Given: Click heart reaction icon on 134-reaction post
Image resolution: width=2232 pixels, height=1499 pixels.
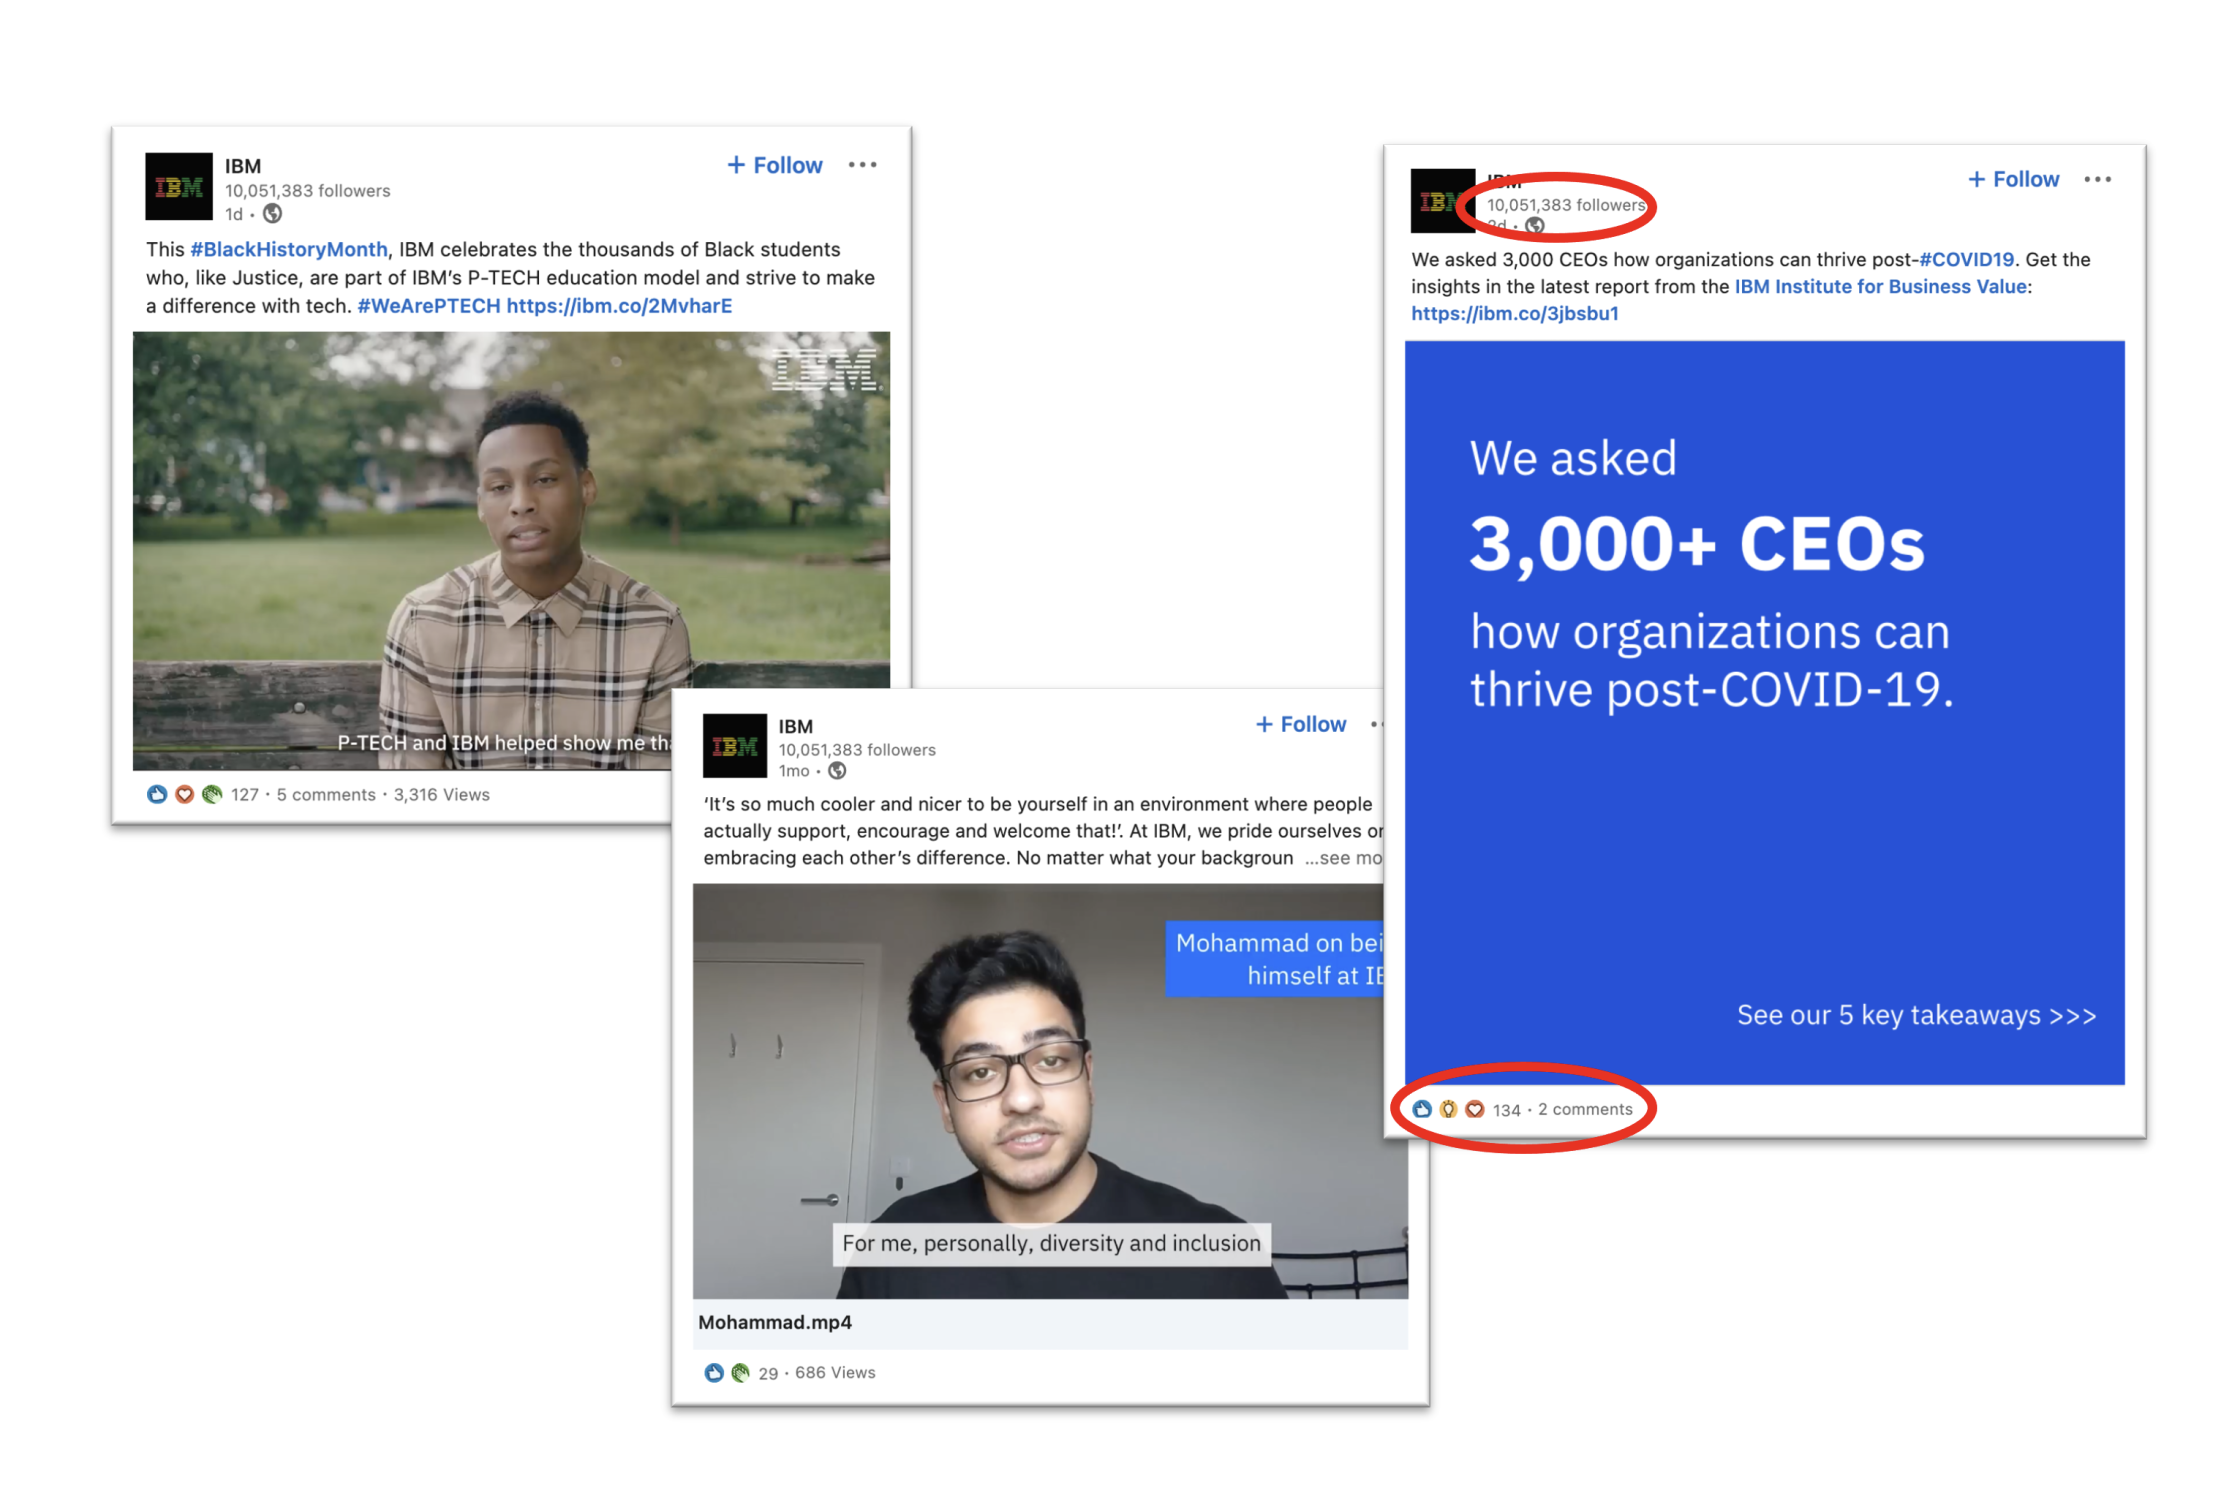Looking at the screenshot, I should click(x=1475, y=1109).
